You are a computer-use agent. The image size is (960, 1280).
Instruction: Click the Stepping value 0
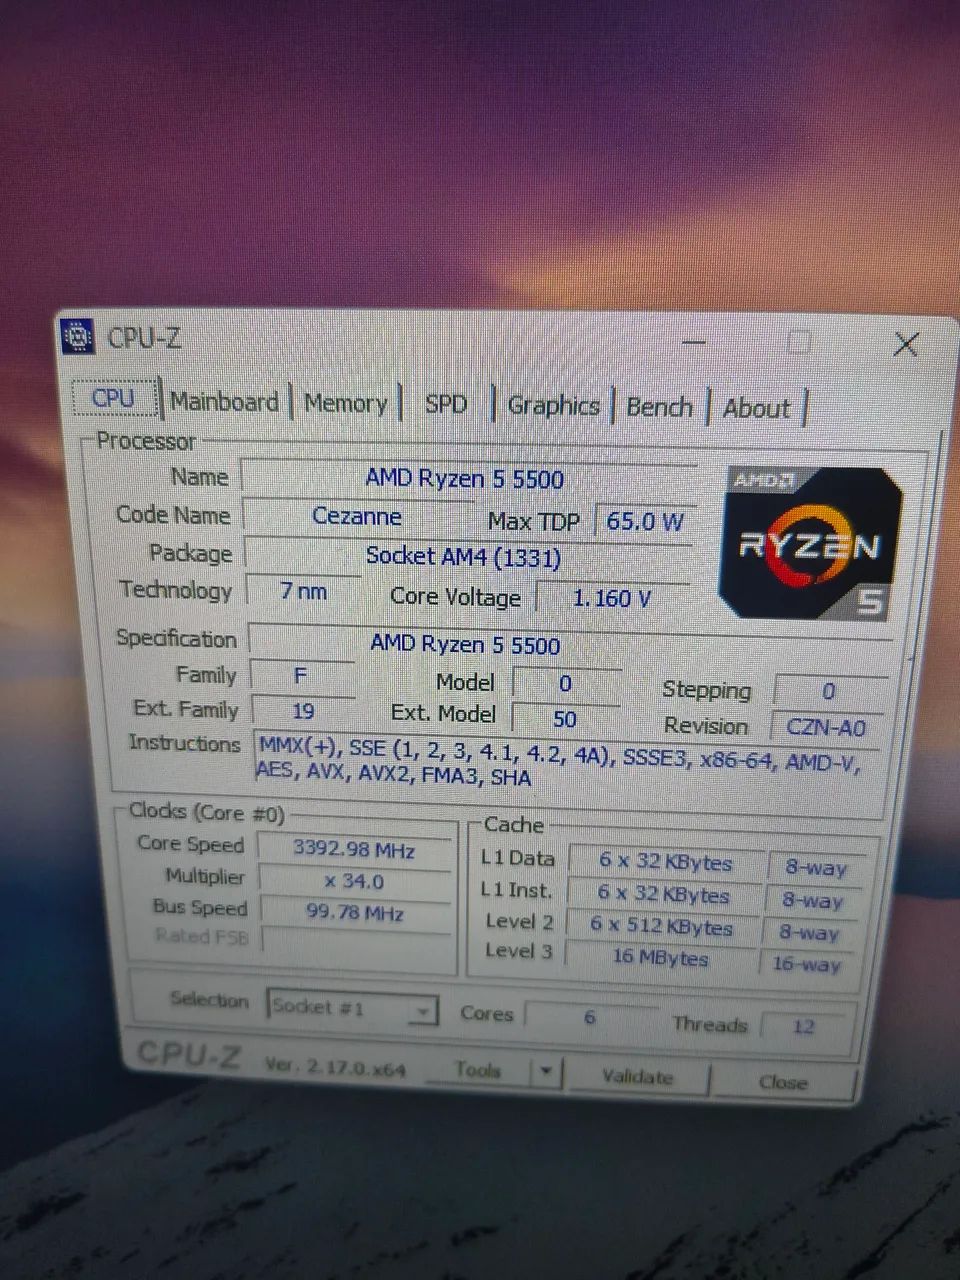pos(829,691)
